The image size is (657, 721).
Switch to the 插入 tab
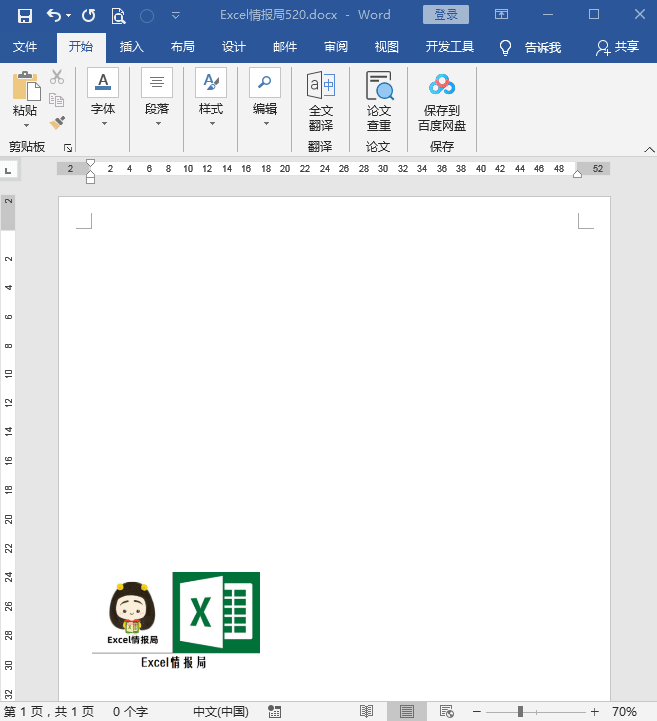pos(131,47)
